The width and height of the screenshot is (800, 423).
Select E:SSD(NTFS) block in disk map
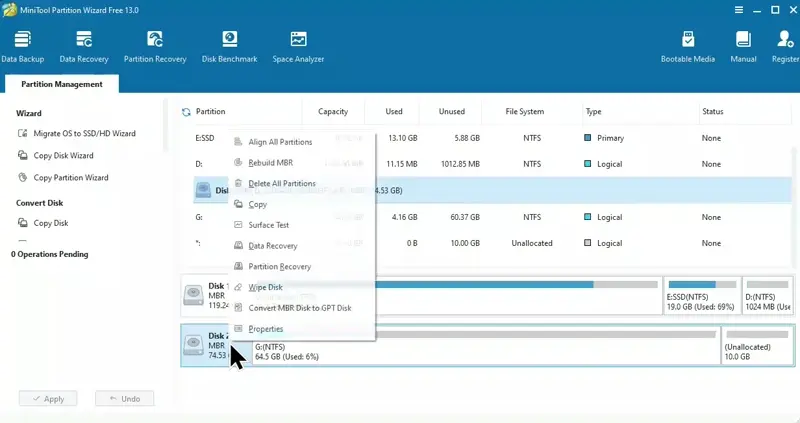pos(702,296)
